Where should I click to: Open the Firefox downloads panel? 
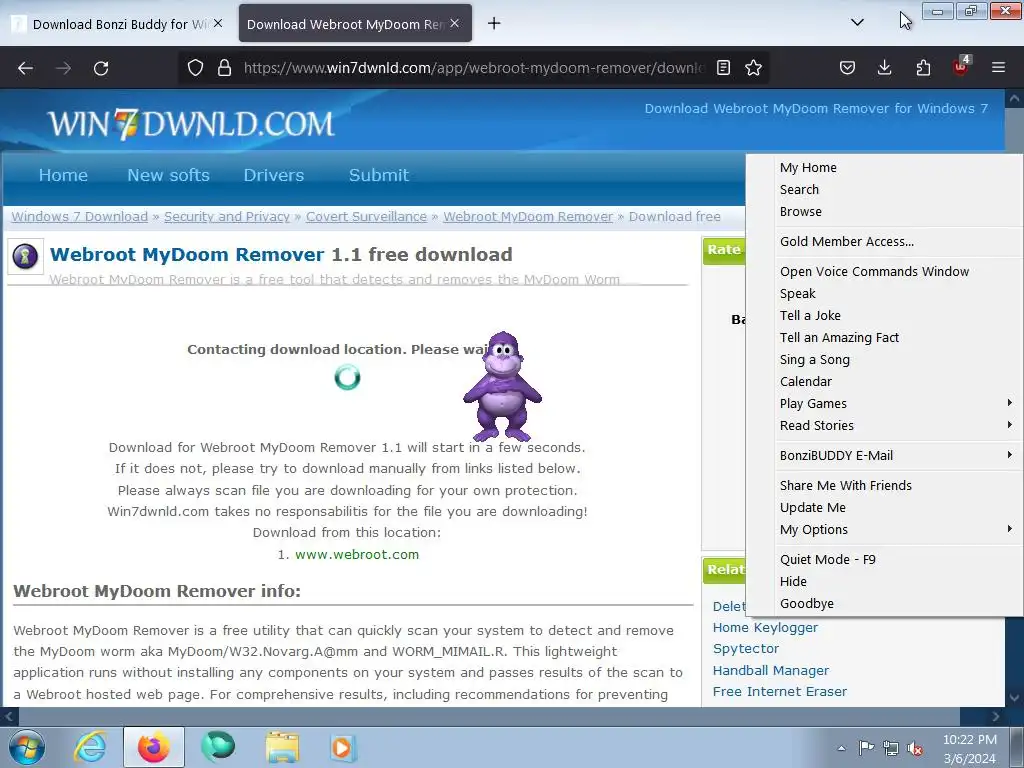click(884, 68)
